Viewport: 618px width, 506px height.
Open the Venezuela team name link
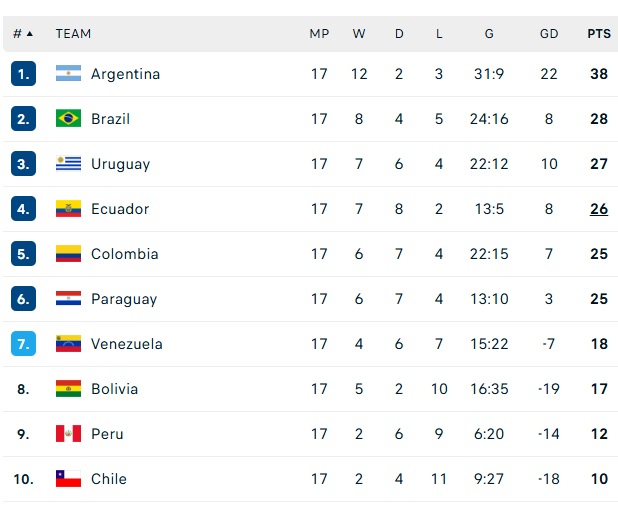pyautogui.click(x=126, y=344)
